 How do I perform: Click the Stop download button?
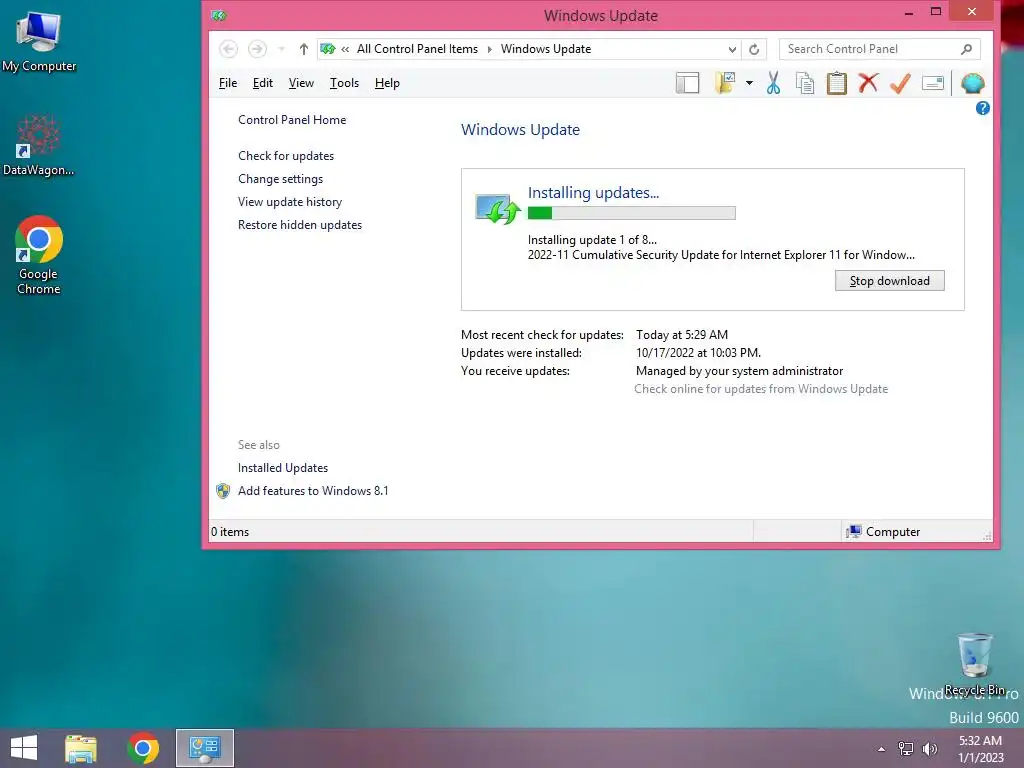pos(889,281)
